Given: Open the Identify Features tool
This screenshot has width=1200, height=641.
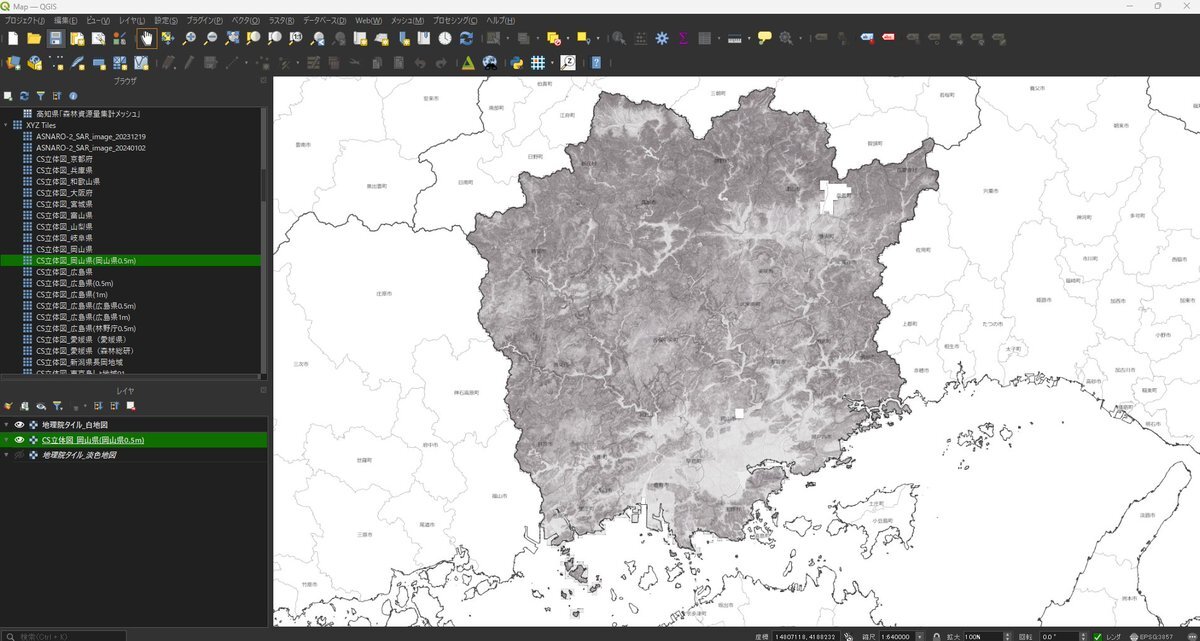Looking at the screenshot, I should (619, 38).
